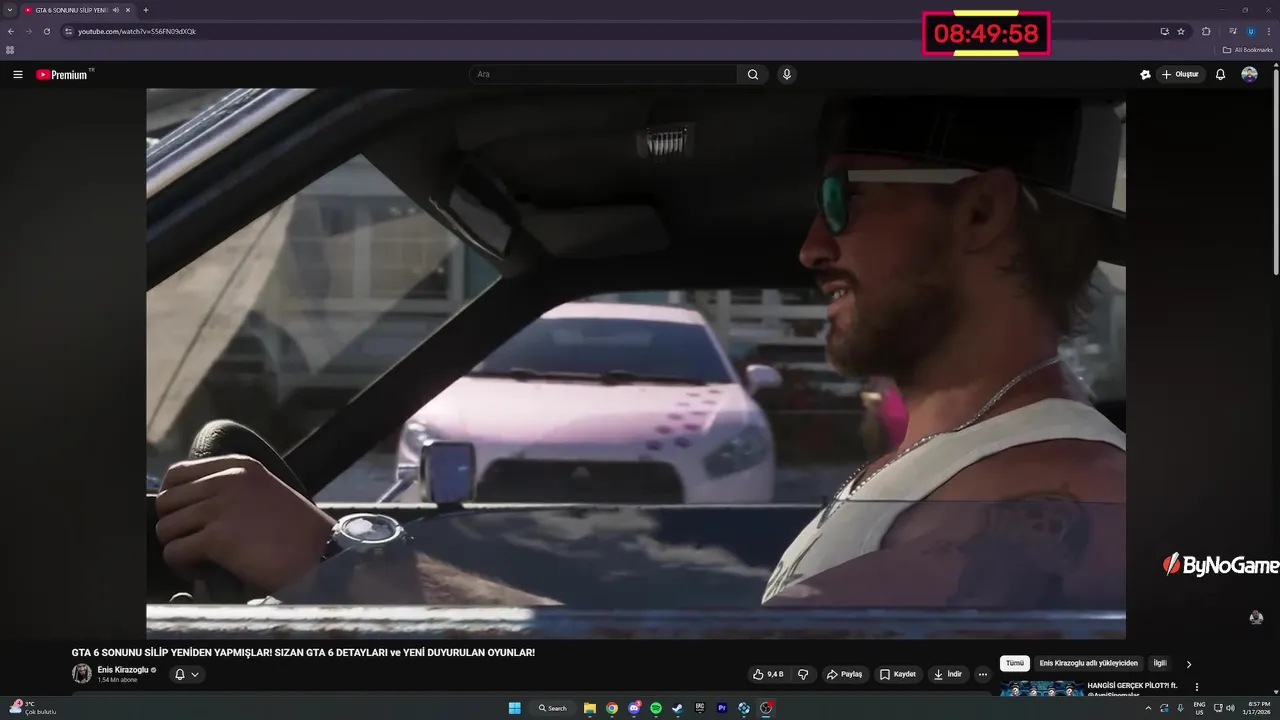View site information icon in address bar
The image size is (1280, 720).
click(68, 31)
